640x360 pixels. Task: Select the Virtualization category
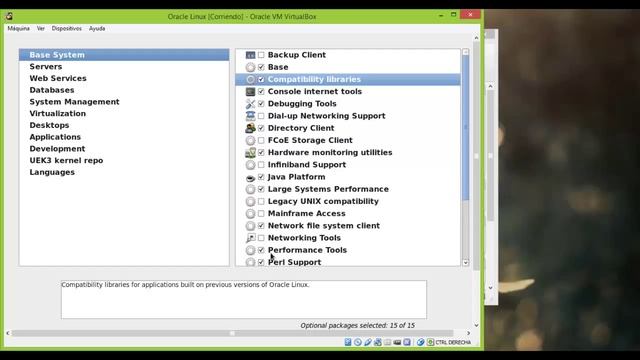click(124, 113)
